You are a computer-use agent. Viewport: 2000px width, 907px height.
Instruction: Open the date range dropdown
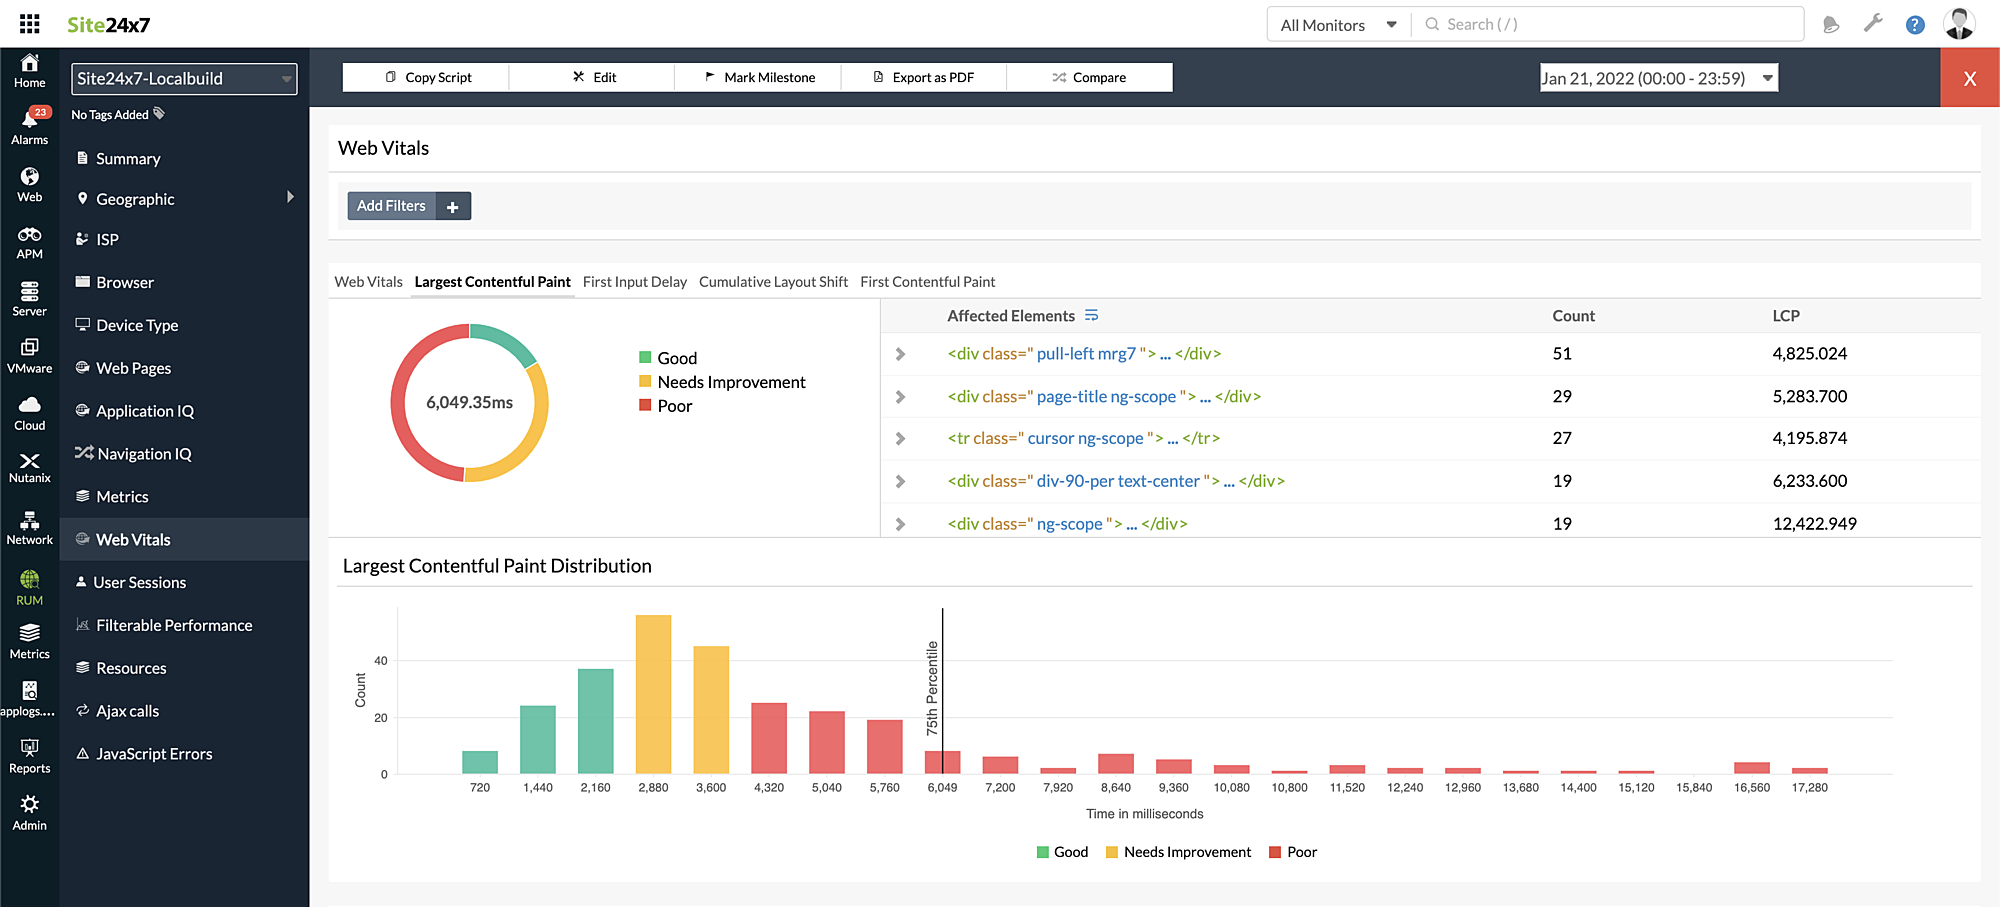click(1658, 78)
